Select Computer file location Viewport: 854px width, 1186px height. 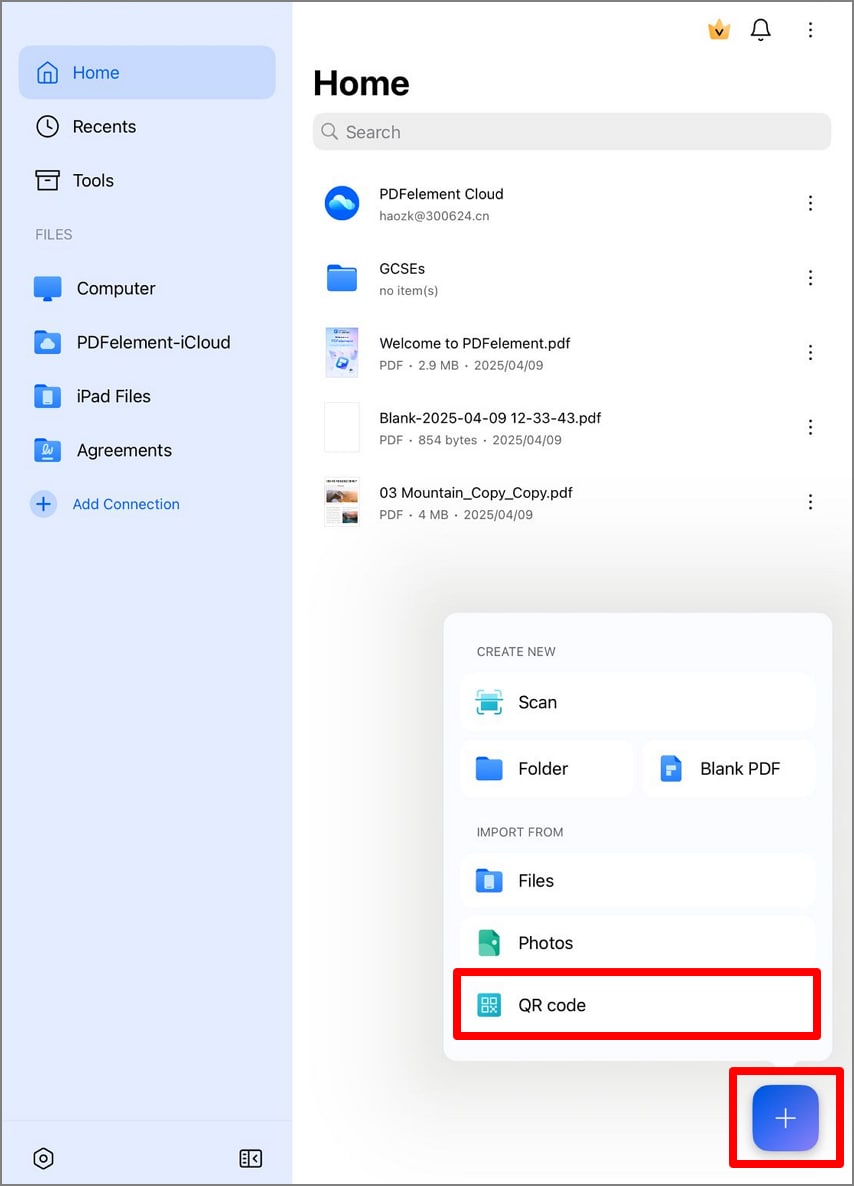[147, 288]
